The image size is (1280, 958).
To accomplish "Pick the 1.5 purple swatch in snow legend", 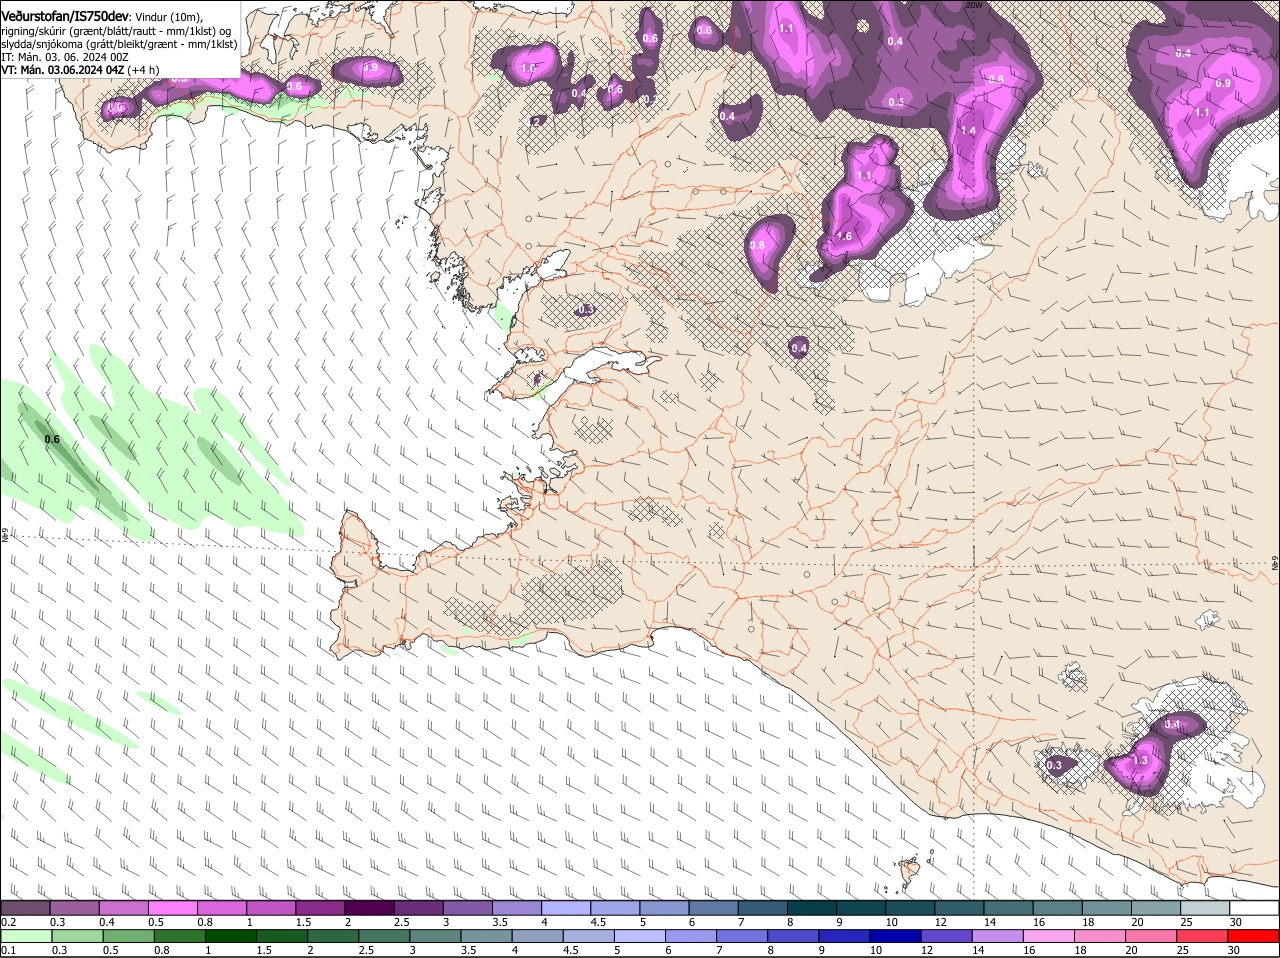I will point(321,907).
